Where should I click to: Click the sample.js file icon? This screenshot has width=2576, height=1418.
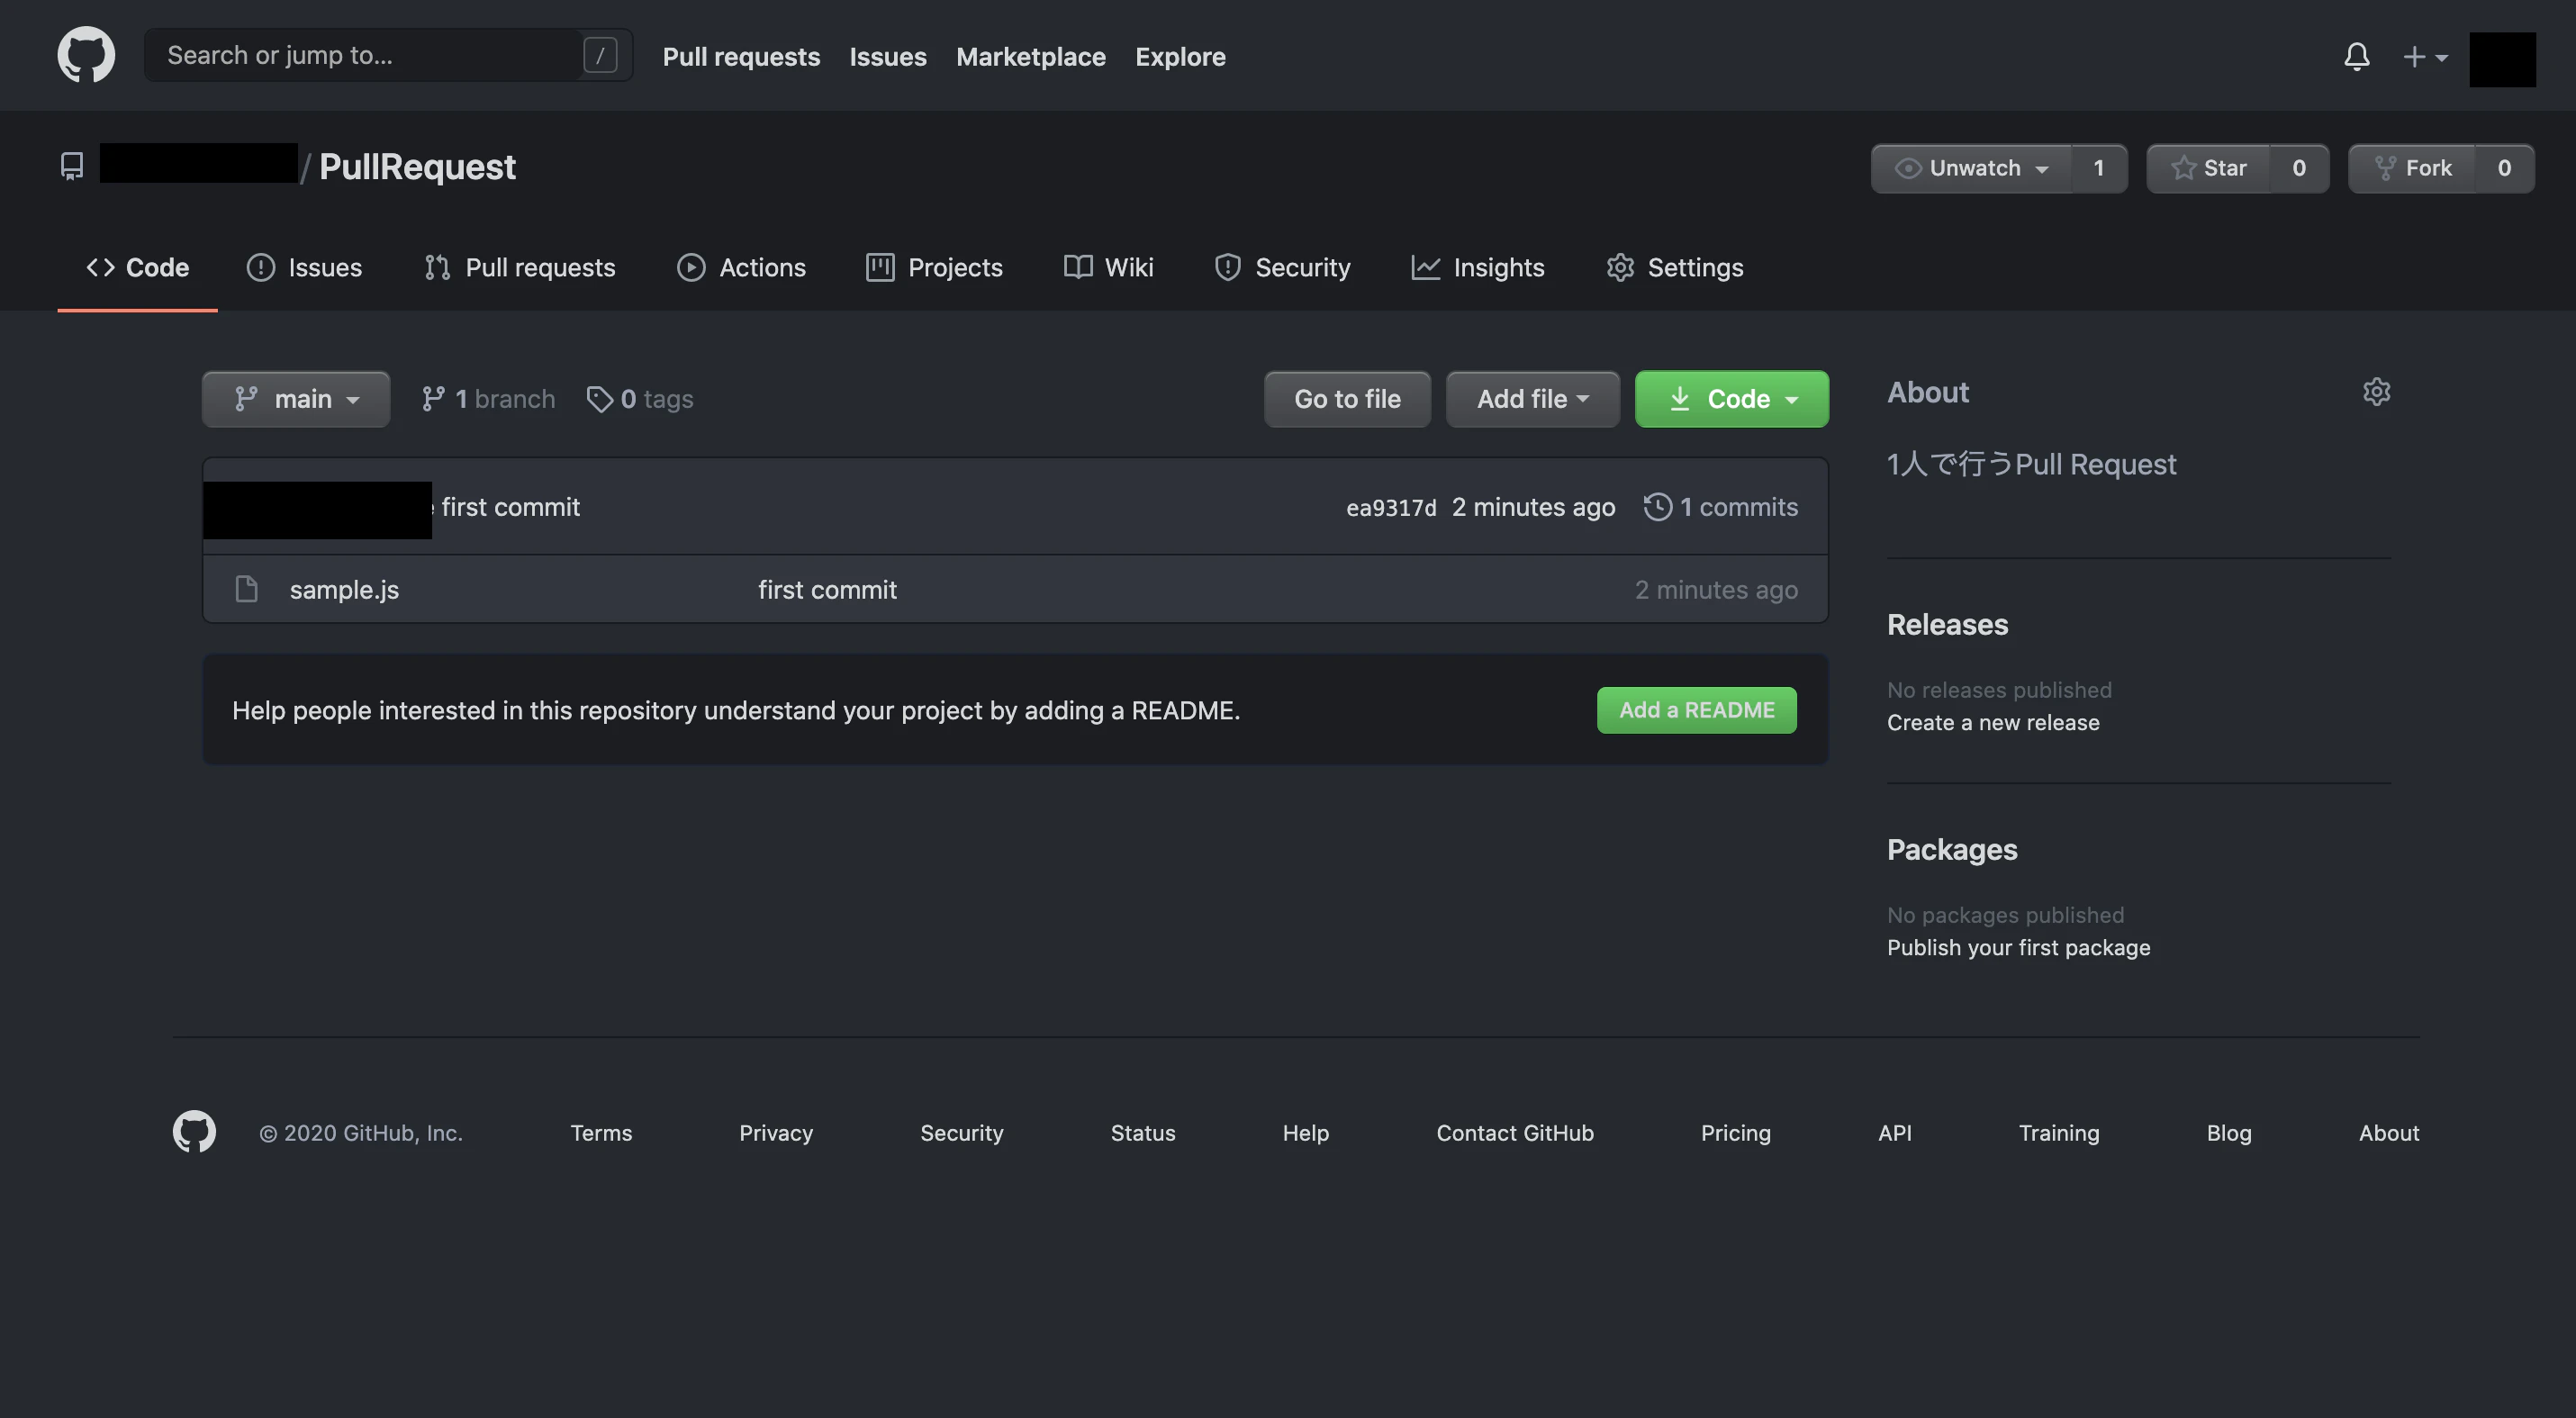coord(246,589)
